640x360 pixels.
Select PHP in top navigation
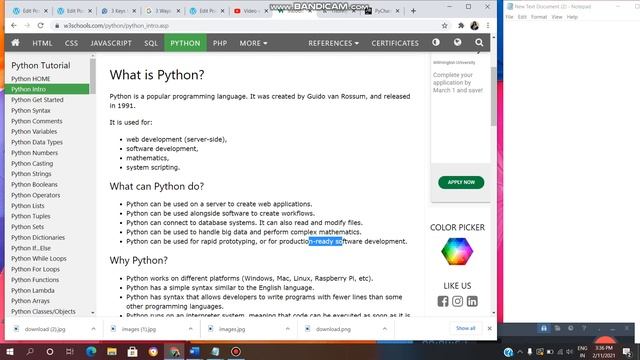coord(220,43)
